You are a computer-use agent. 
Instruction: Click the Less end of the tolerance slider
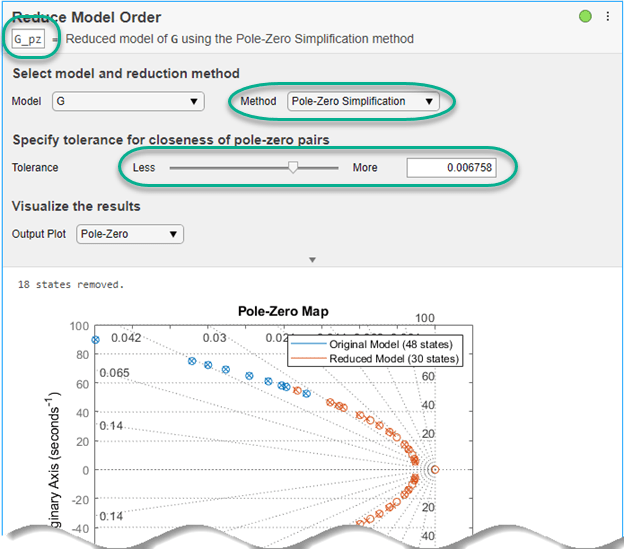pos(143,168)
